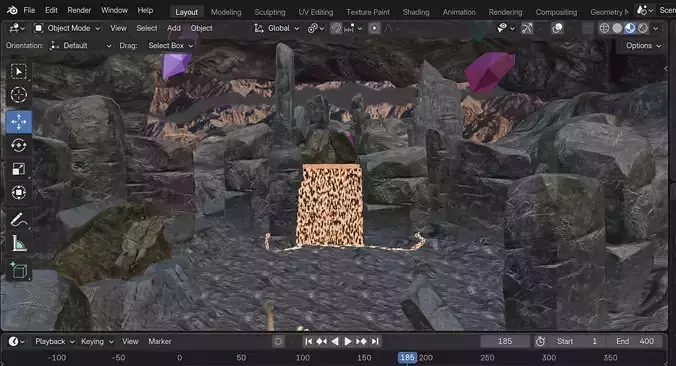Open the Playback popover
This screenshot has height=366, width=676.
click(54, 341)
